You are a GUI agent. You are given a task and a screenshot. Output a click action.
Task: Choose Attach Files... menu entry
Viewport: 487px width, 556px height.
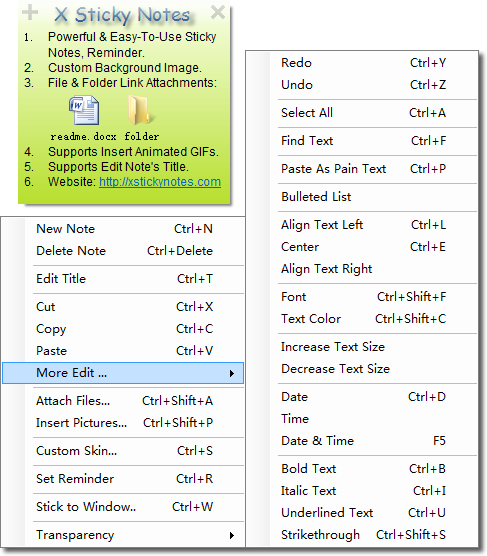123,401
